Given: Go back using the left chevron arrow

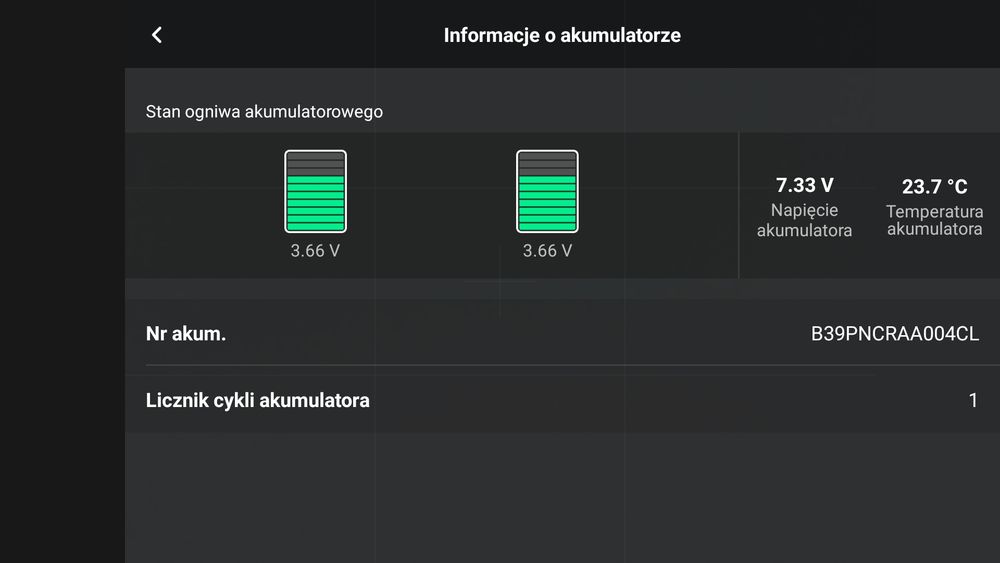Looking at the screenshot, I should click(x=157, y=35).
